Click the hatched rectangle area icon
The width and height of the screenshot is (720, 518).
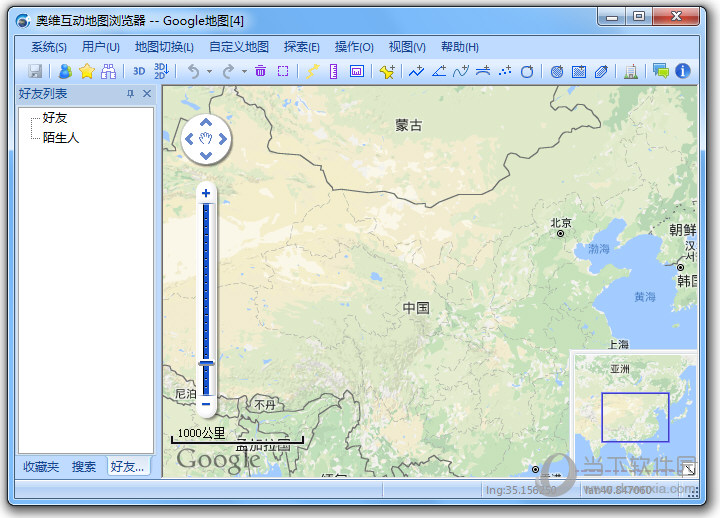tap(579, 72)
